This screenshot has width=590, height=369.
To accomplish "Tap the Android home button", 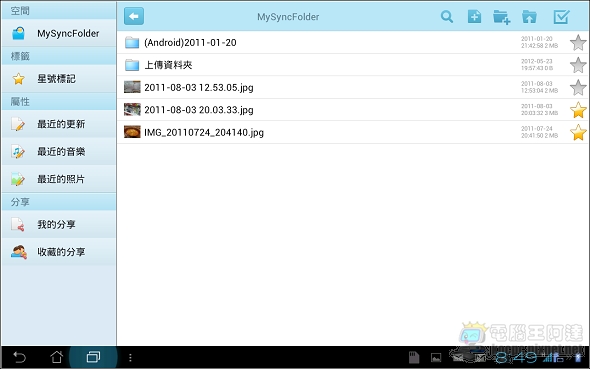I will pyautogui.click(x=56, y=357).
